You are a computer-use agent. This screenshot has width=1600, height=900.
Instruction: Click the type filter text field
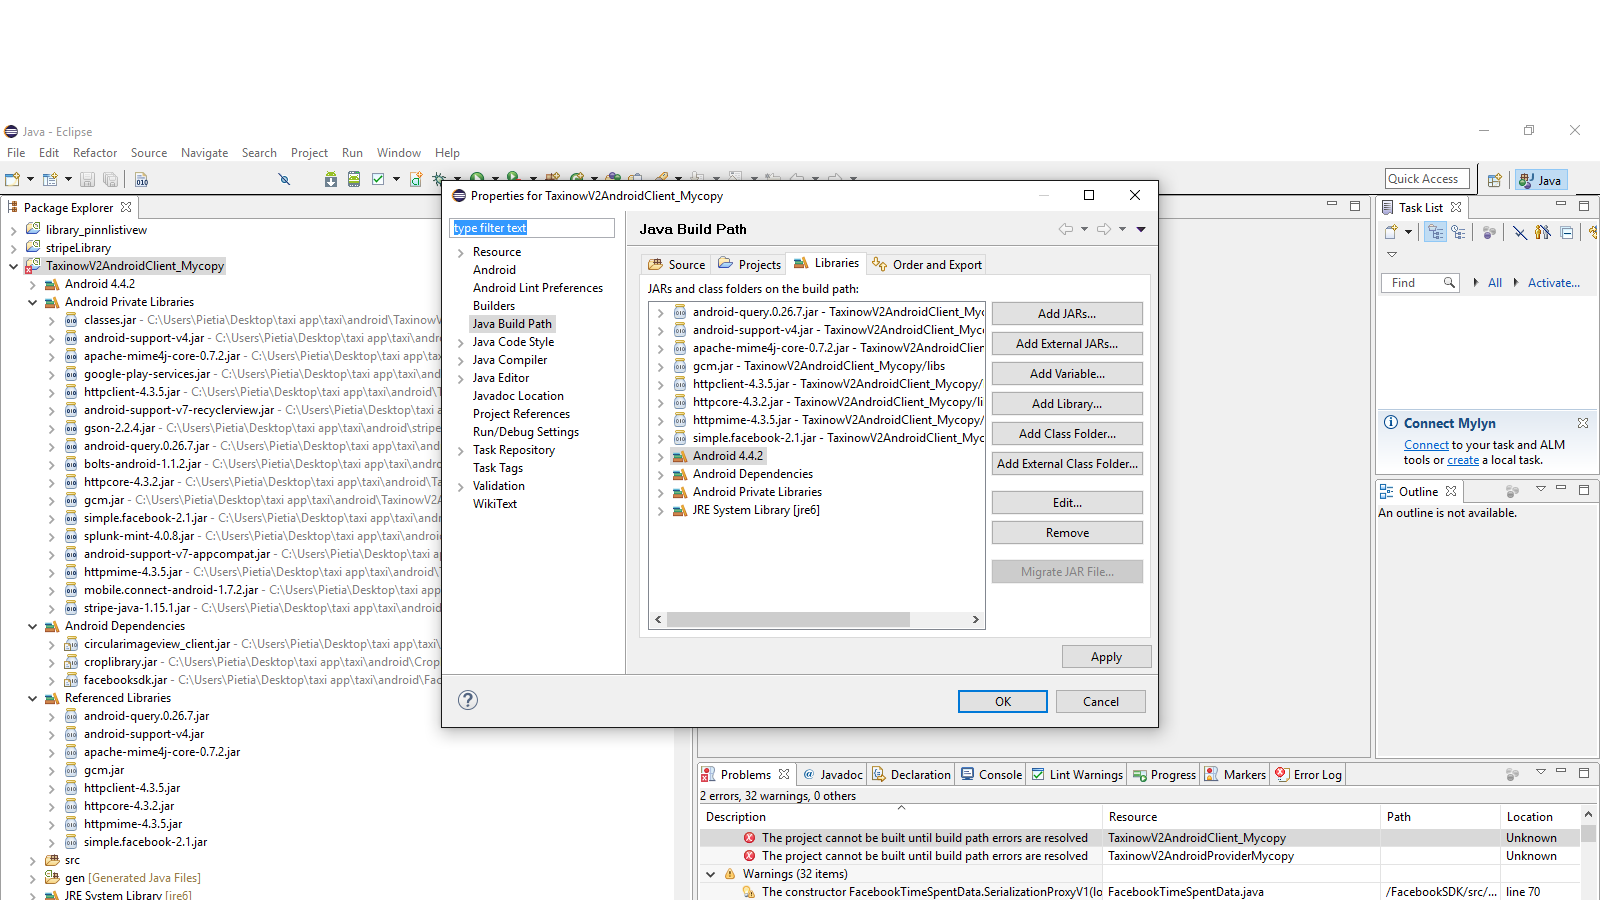coord(532,228)
